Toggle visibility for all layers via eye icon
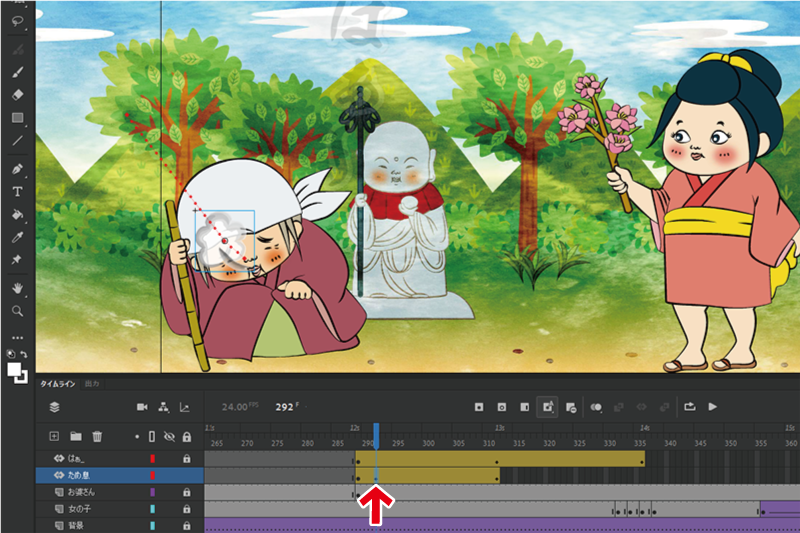Screen dimensions: 800x533 [x=169, y=436]
